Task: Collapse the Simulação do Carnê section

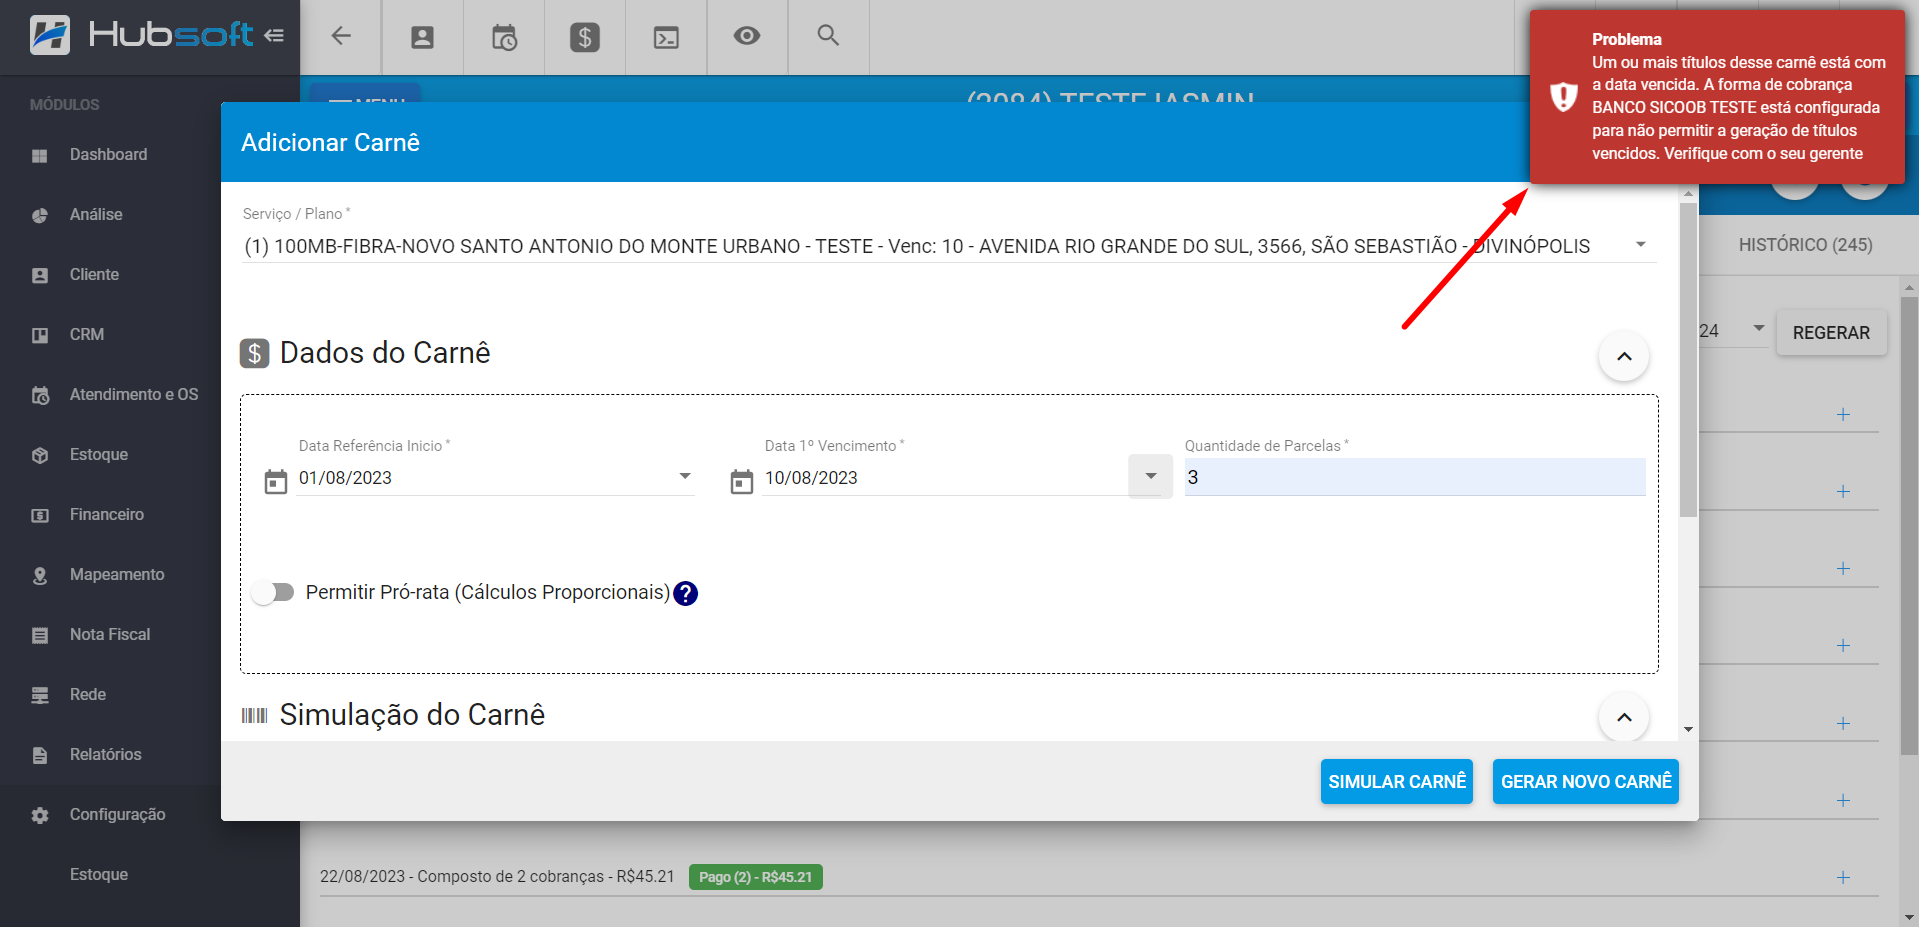Action: 1624,717
